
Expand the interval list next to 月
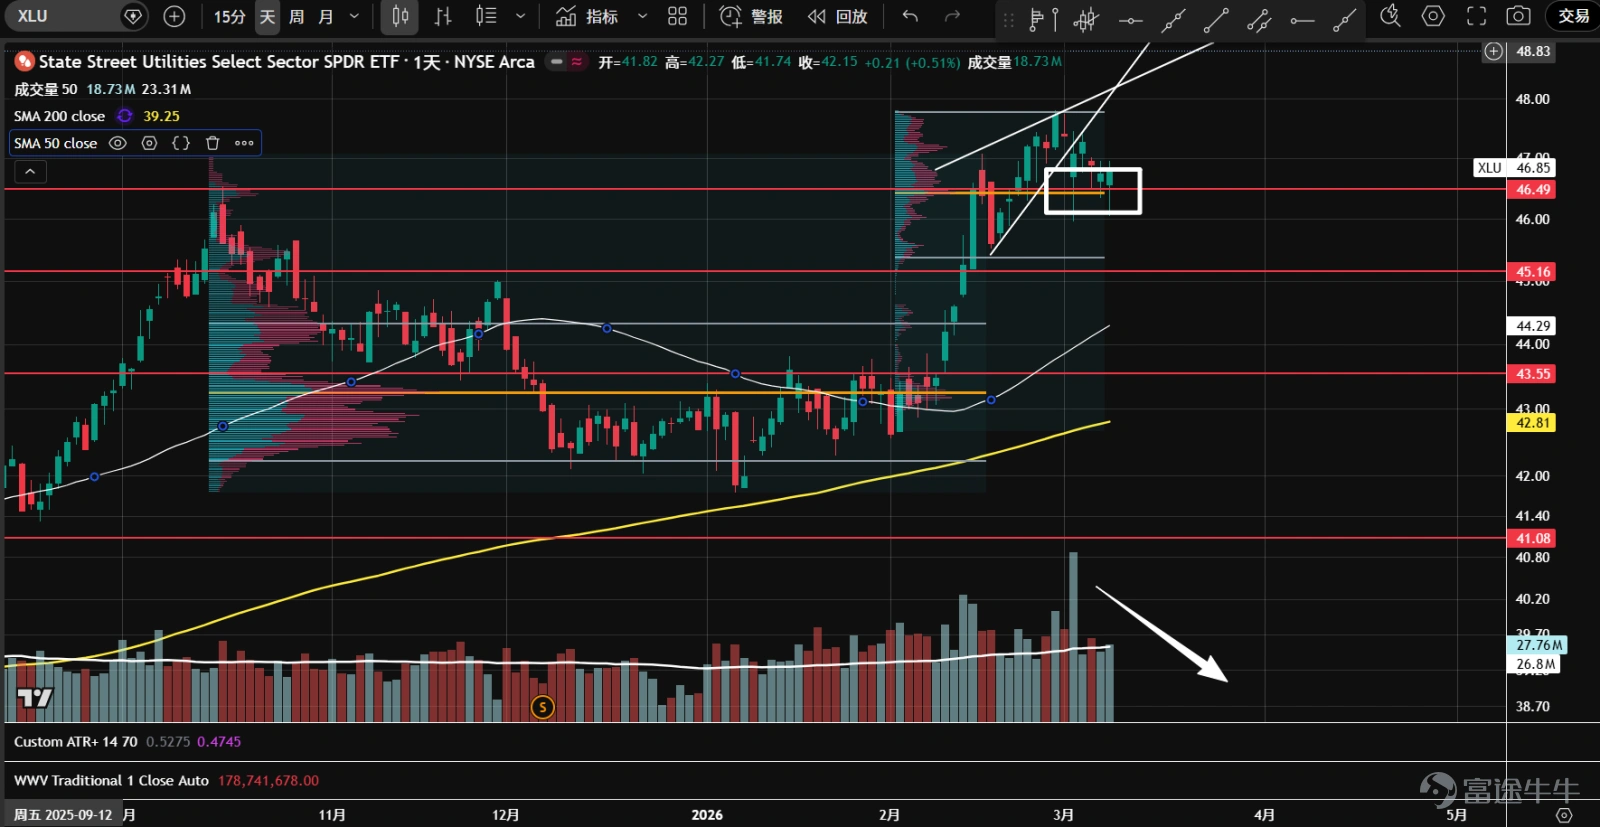coord(354,16)
